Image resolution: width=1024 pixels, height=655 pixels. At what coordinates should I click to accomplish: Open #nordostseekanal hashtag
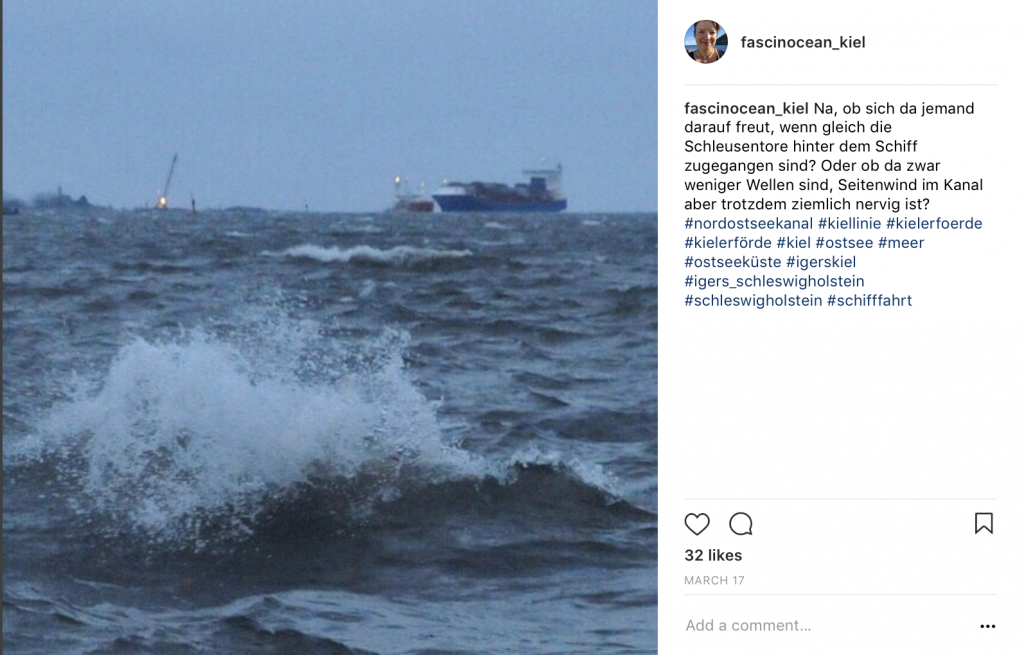748,223
